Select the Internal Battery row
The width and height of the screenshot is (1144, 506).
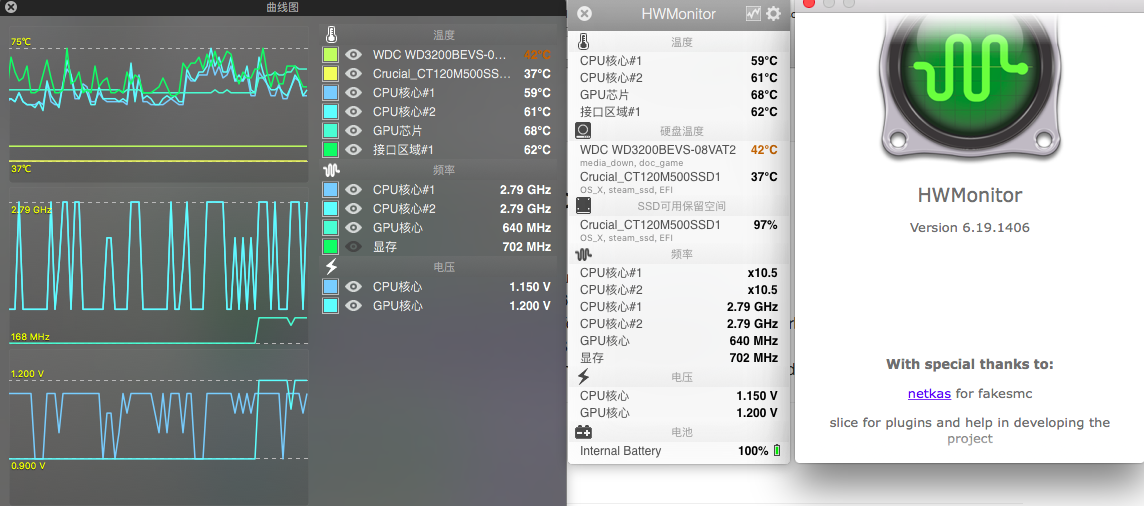(x=679, y=451)
